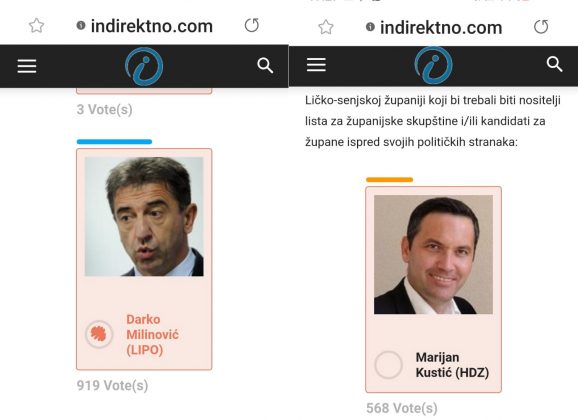Image resolution: width=578 pixels, height=420 pixels.
Task: Reload page using right refresh icon
Action: (x=541, y=27)
